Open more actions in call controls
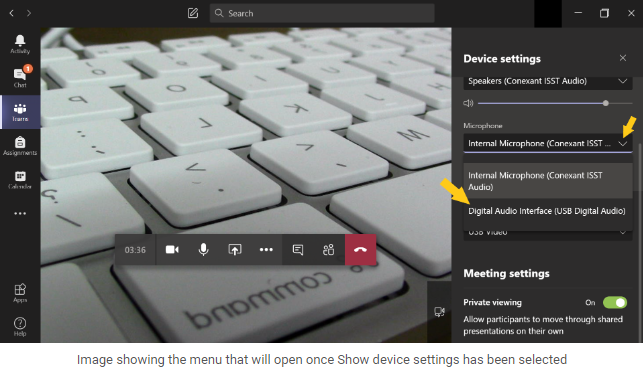Image resolution: width=643 pixels, height=379 pixels. click(266, 250)
